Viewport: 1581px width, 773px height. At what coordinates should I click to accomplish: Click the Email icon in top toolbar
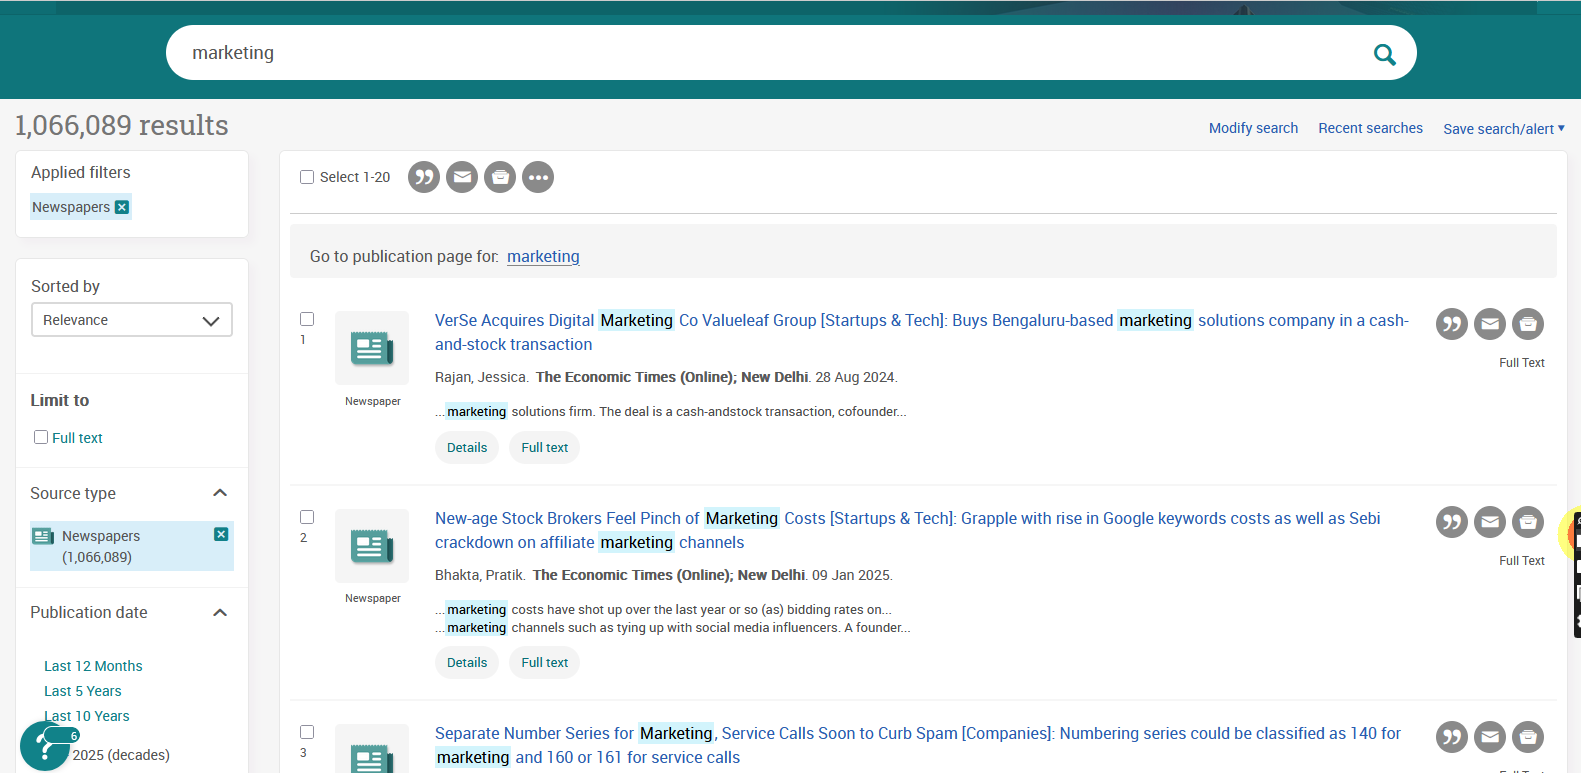[x=462, y=177]
